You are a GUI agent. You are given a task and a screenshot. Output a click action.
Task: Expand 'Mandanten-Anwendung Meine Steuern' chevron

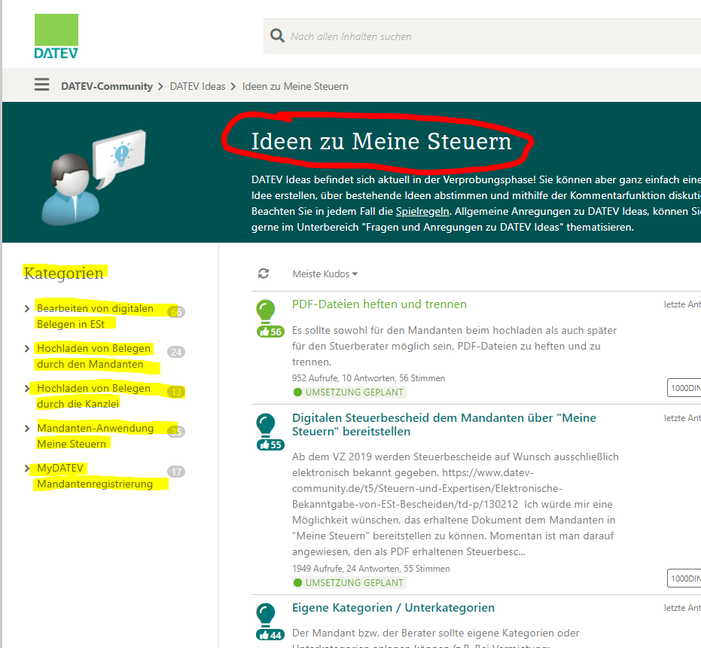point(27,428)
